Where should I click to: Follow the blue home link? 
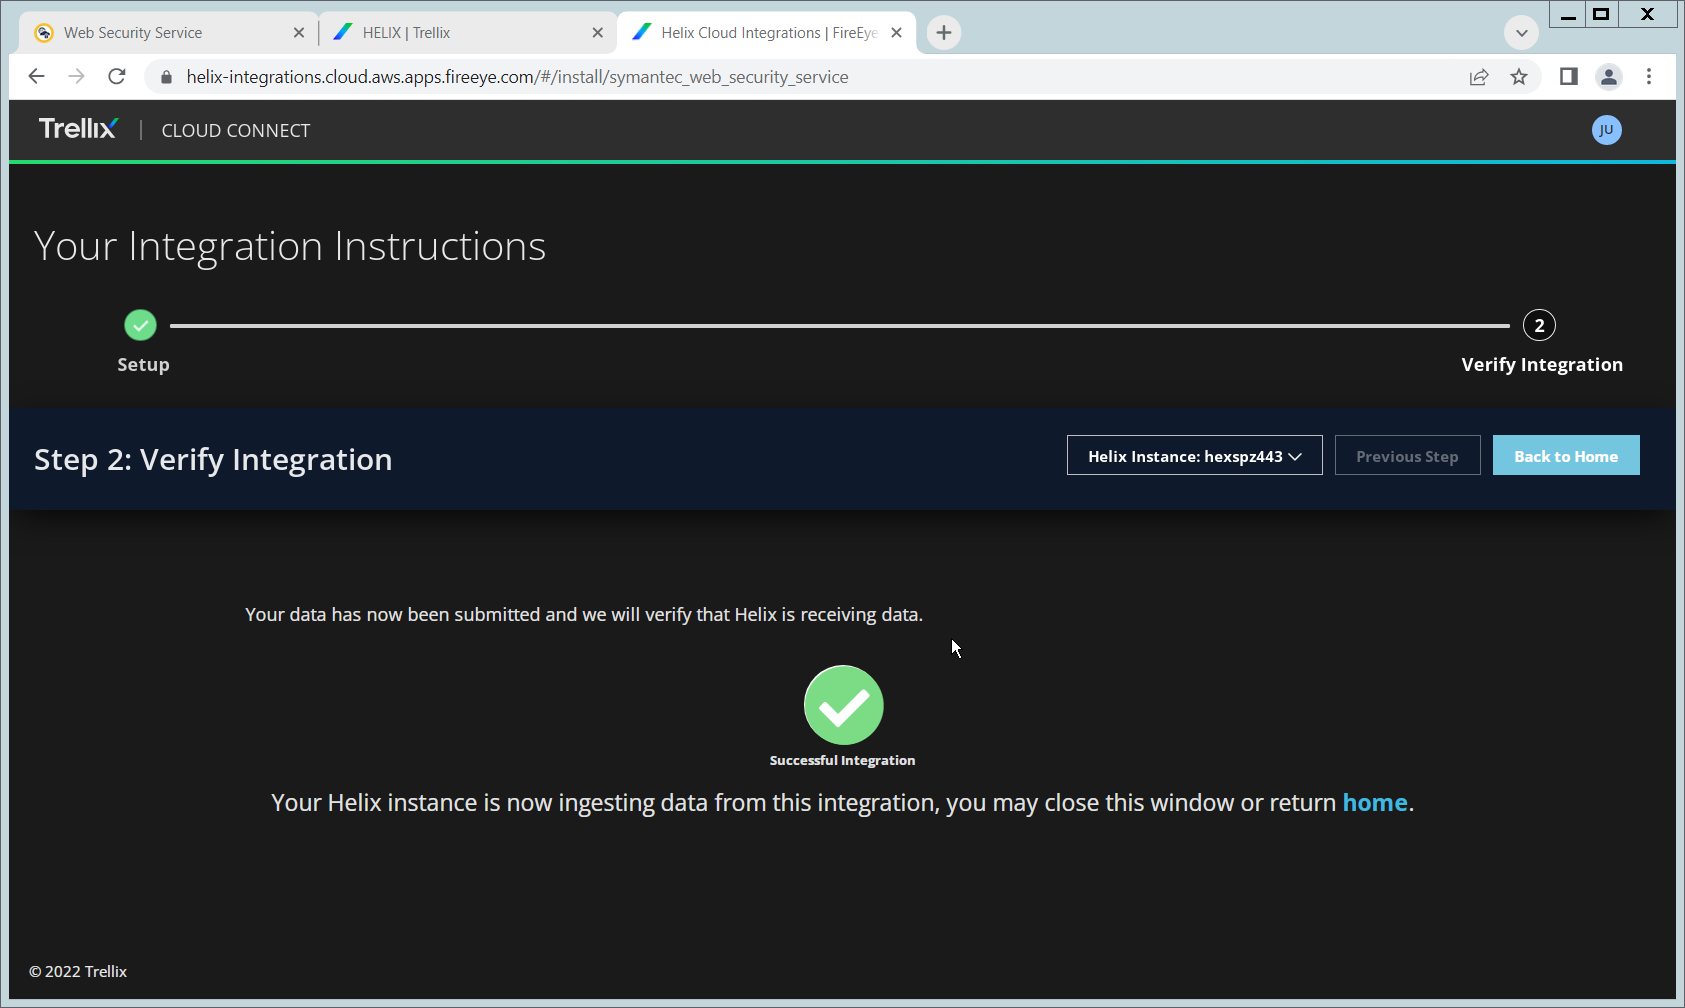[1374, 803]
